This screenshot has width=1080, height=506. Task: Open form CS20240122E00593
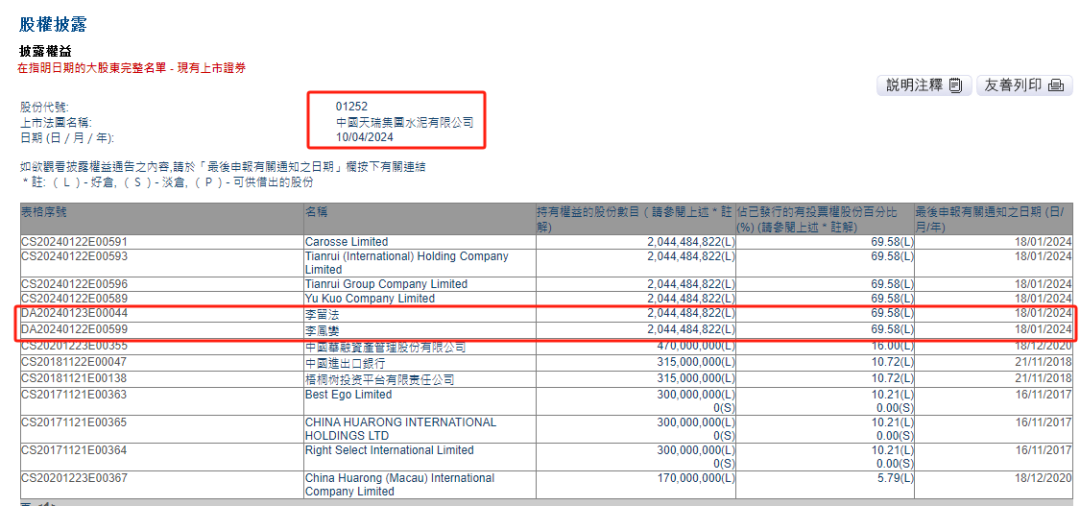pyautogui.click(x=74, y=256)
